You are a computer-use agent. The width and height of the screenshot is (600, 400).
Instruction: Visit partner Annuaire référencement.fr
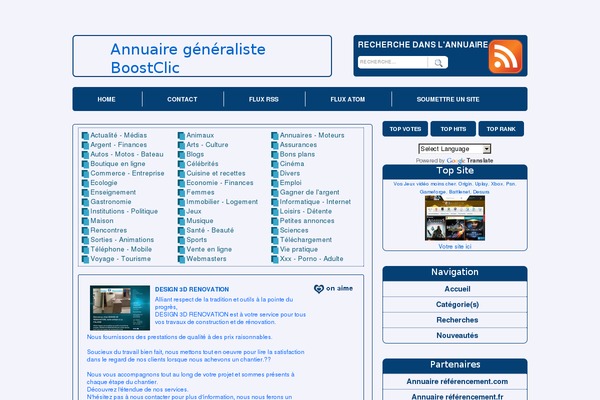[x=457, y=396]
